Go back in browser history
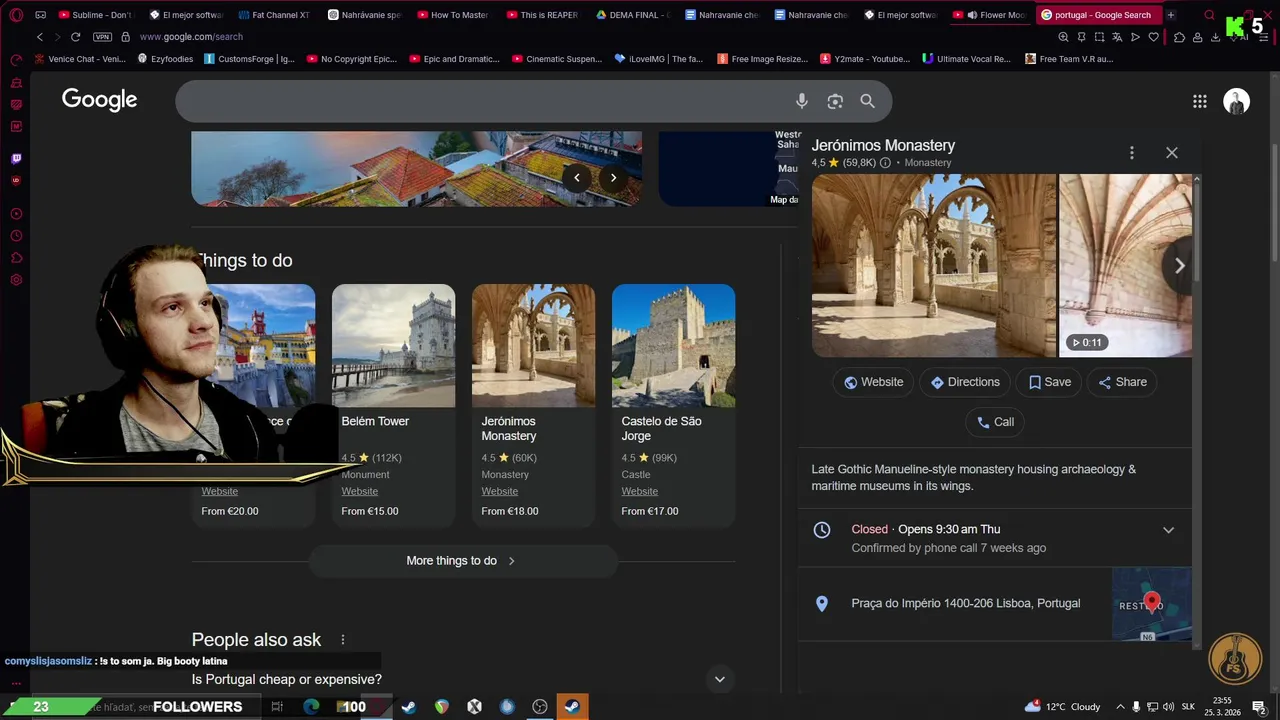The width and height of the screenshot is (1280, 720). [x=40, y=37]
